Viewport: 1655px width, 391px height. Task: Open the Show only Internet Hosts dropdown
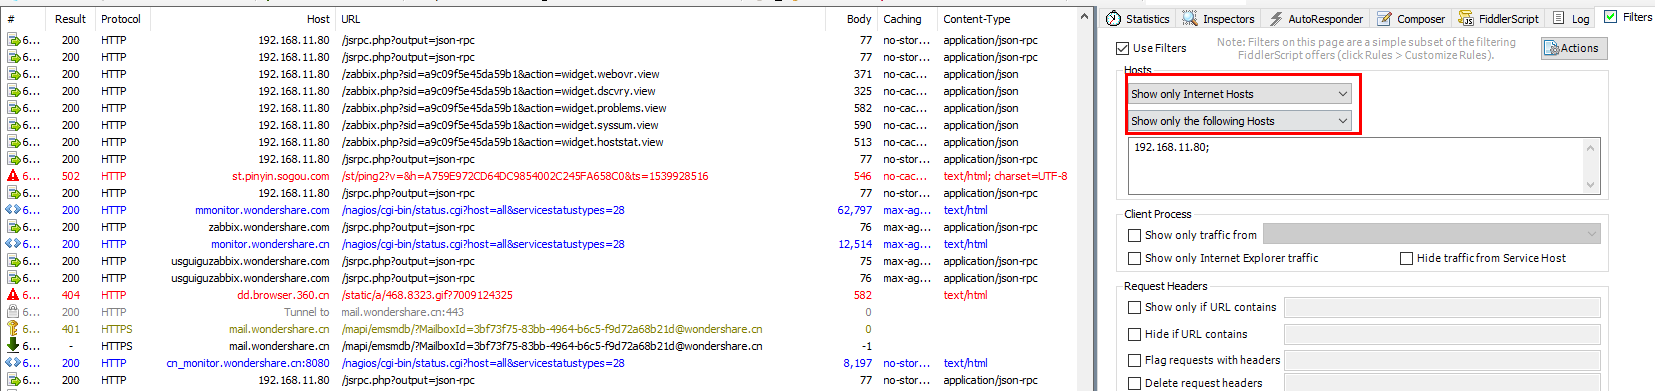tap(1240, 93)
